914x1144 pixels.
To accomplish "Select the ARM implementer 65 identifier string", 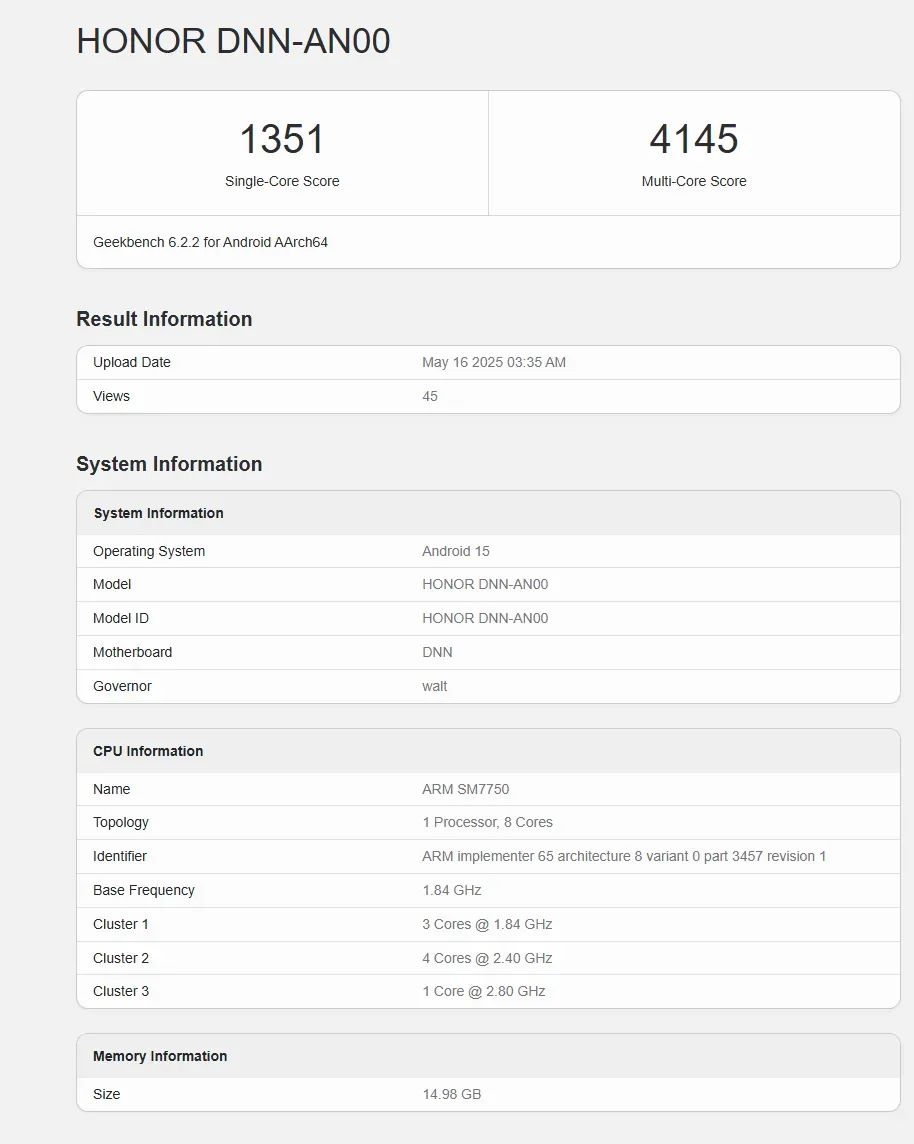I will pyautogui.click(x=624, y=857).
